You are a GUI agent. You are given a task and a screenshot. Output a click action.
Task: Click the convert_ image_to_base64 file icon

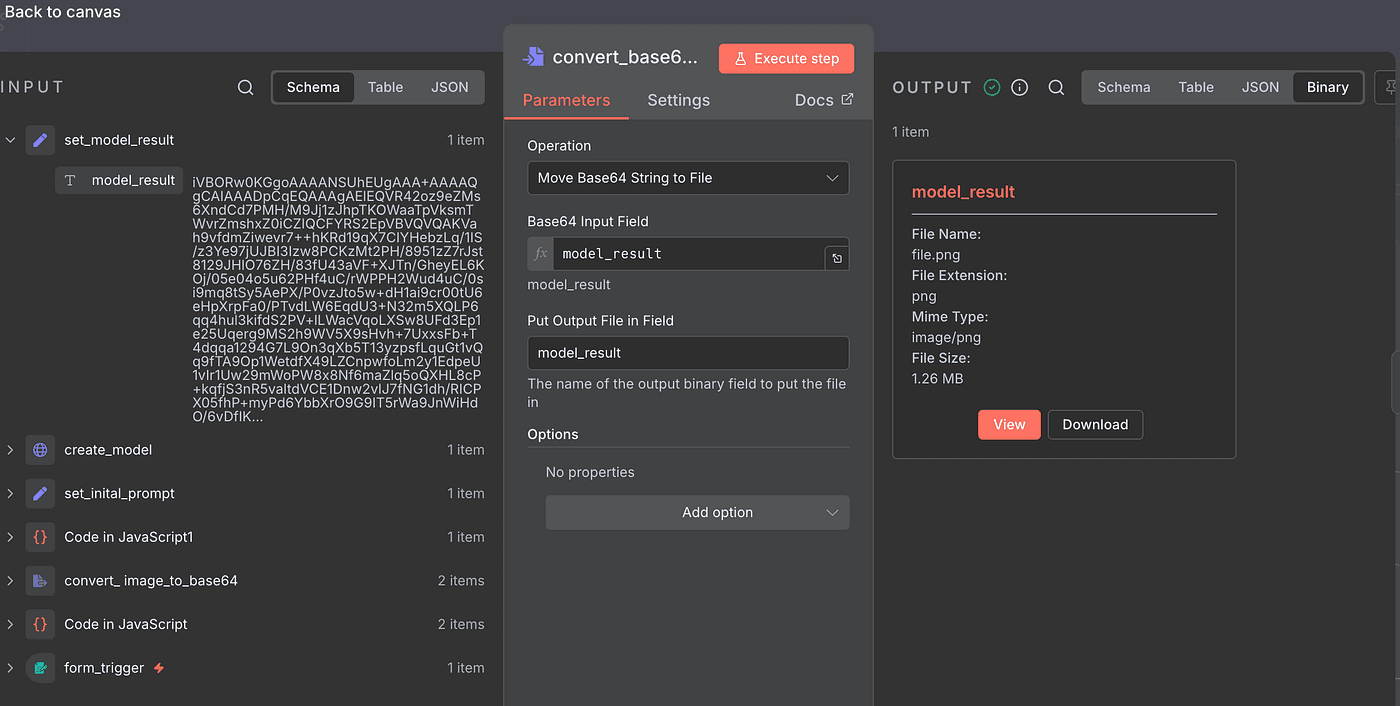(x=40, y=581)
